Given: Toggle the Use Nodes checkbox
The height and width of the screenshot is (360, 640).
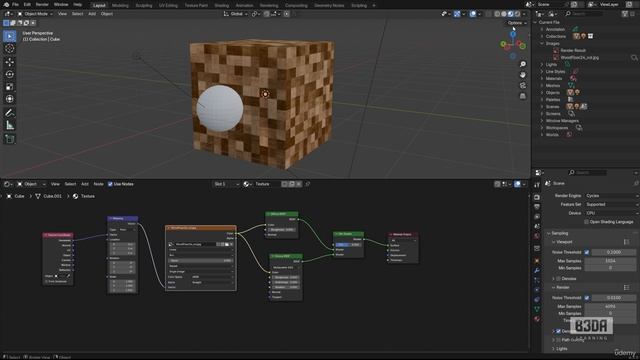Looking at the screenshot, I should 110,184.
